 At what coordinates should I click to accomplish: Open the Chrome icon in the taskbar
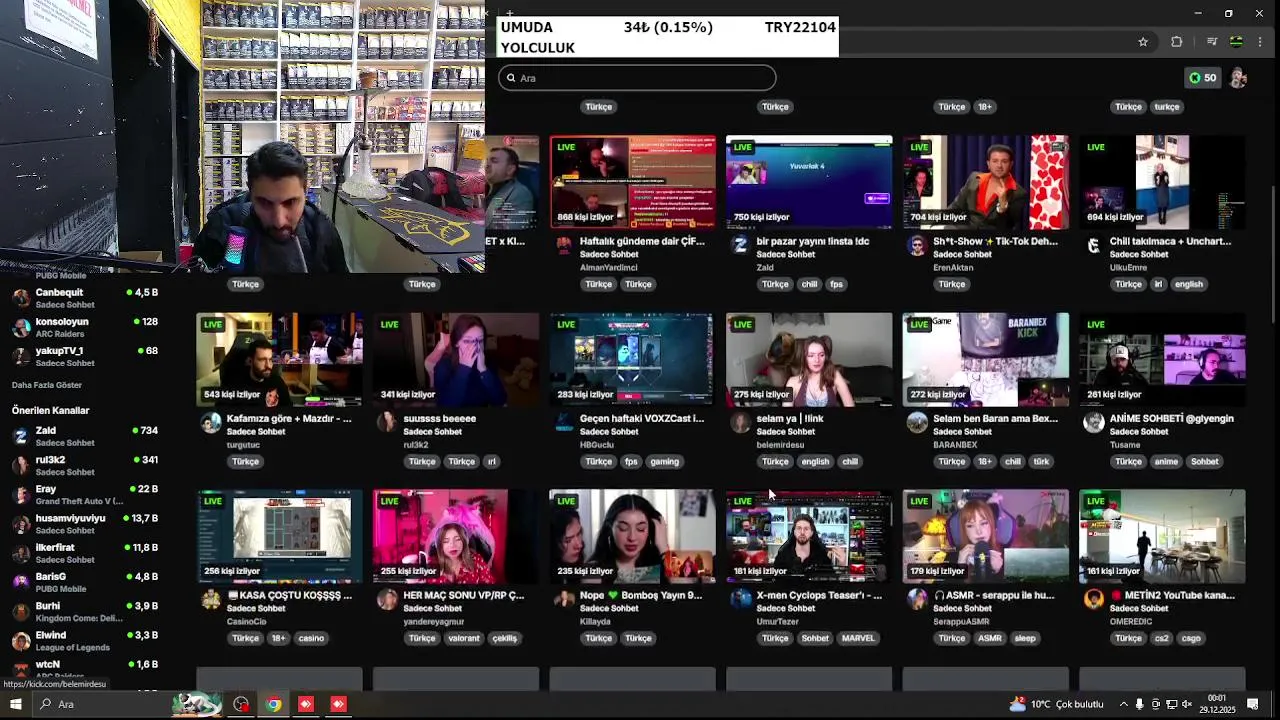click(x=273, y=704)
